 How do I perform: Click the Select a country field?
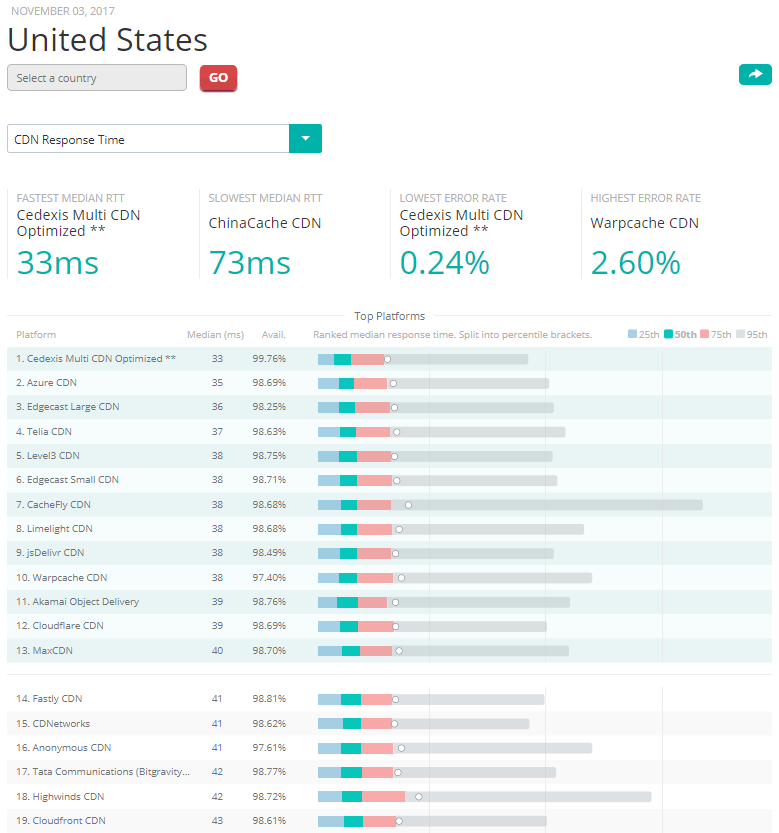coord(97,78)
